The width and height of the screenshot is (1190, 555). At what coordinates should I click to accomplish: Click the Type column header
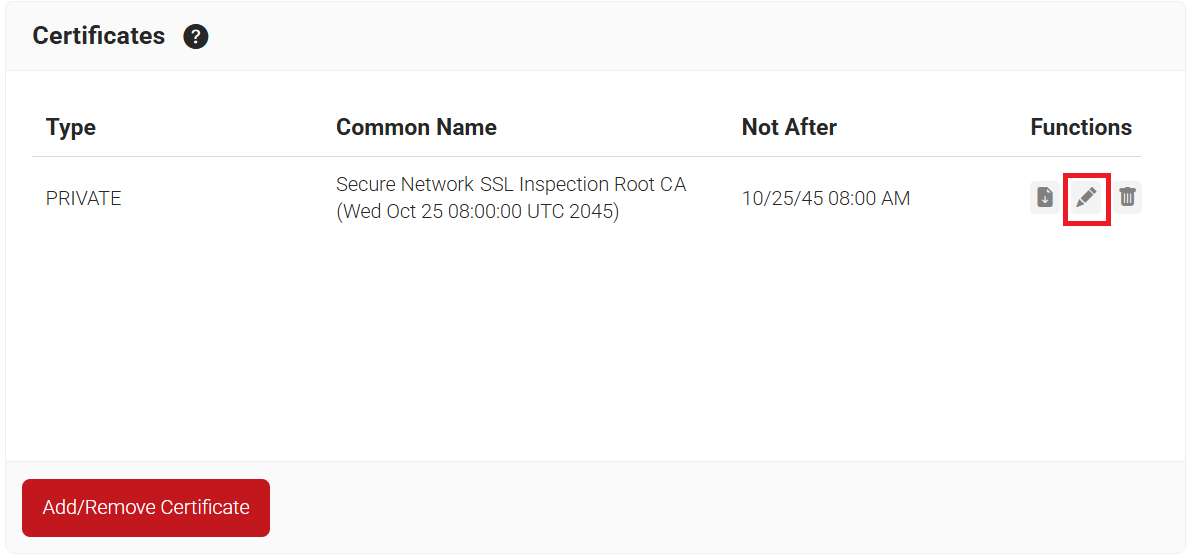71,127
